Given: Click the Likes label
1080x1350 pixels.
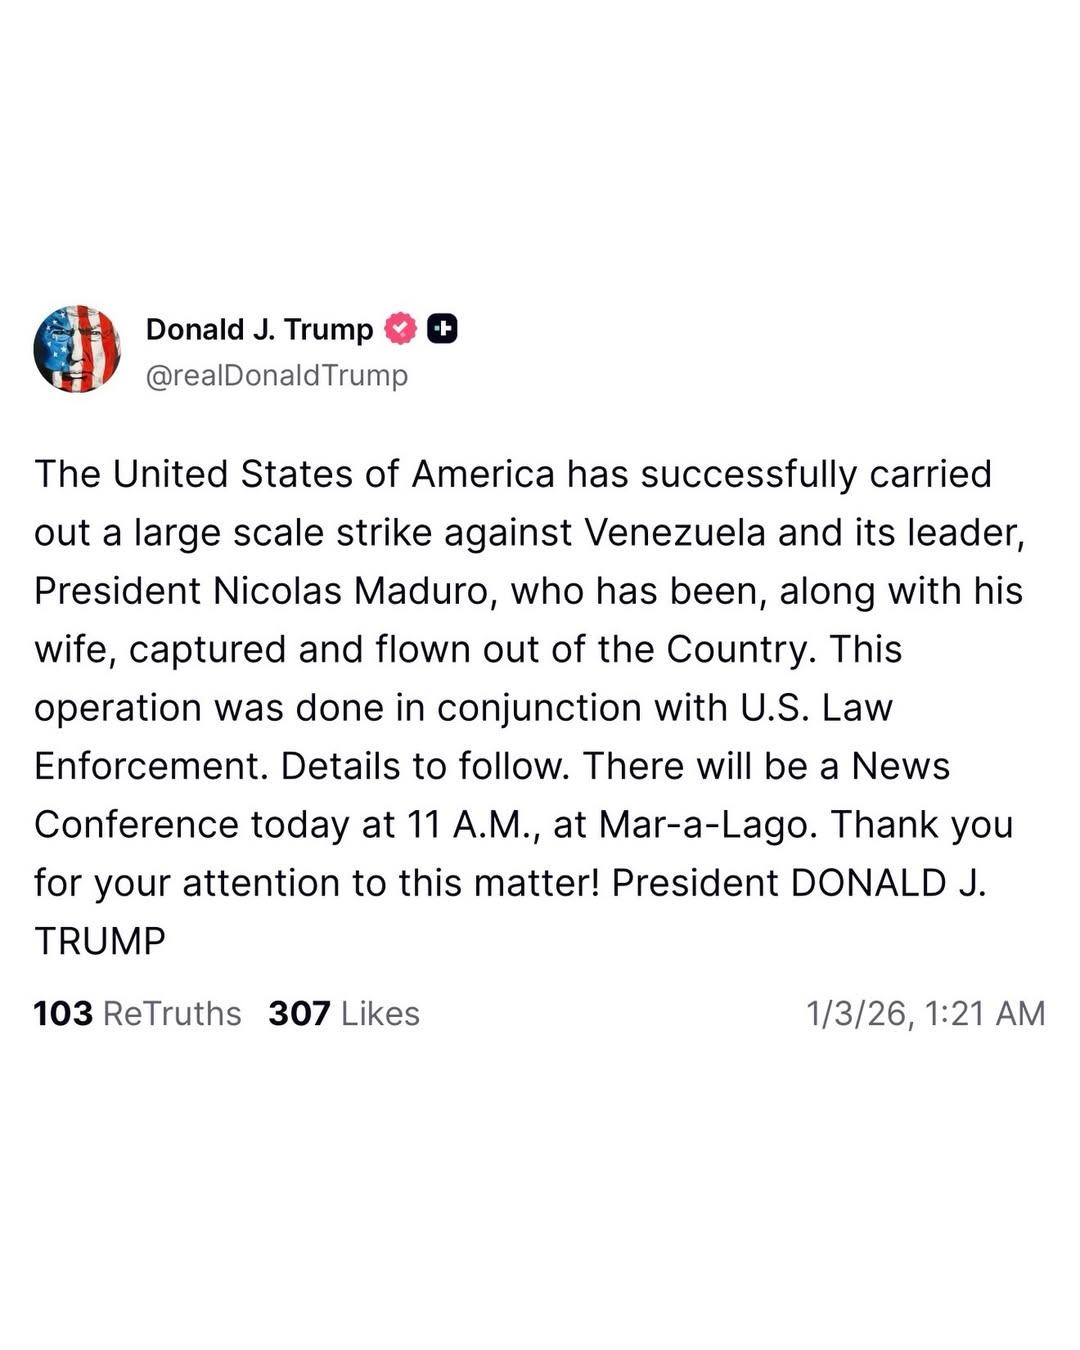Looking at the screenshot, I should click(x=380, y=1013).
